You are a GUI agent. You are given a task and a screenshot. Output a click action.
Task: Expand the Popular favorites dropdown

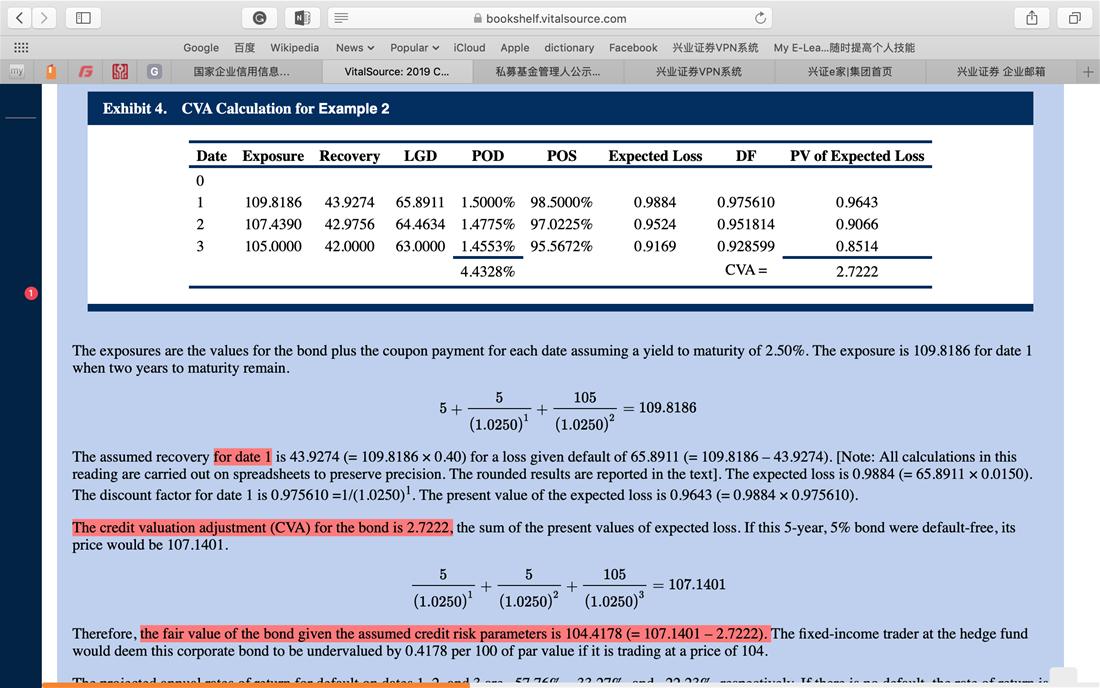coord(415,48)
